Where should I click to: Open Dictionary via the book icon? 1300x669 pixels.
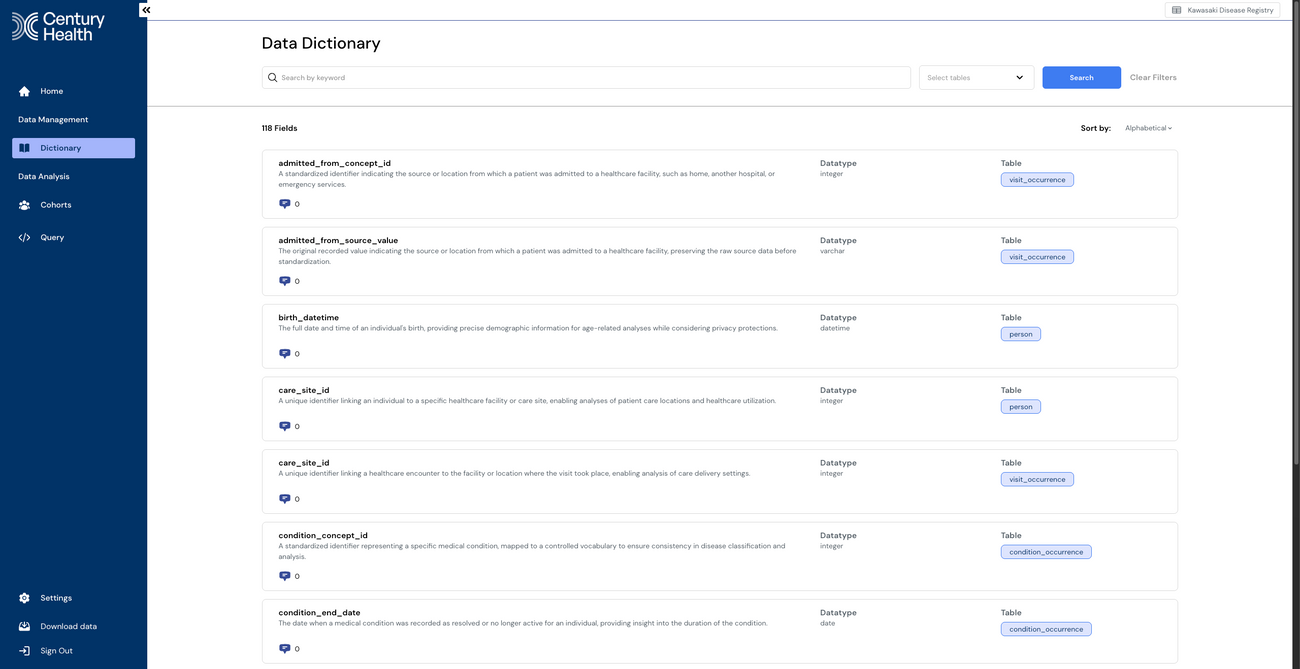tap(23, 147)
